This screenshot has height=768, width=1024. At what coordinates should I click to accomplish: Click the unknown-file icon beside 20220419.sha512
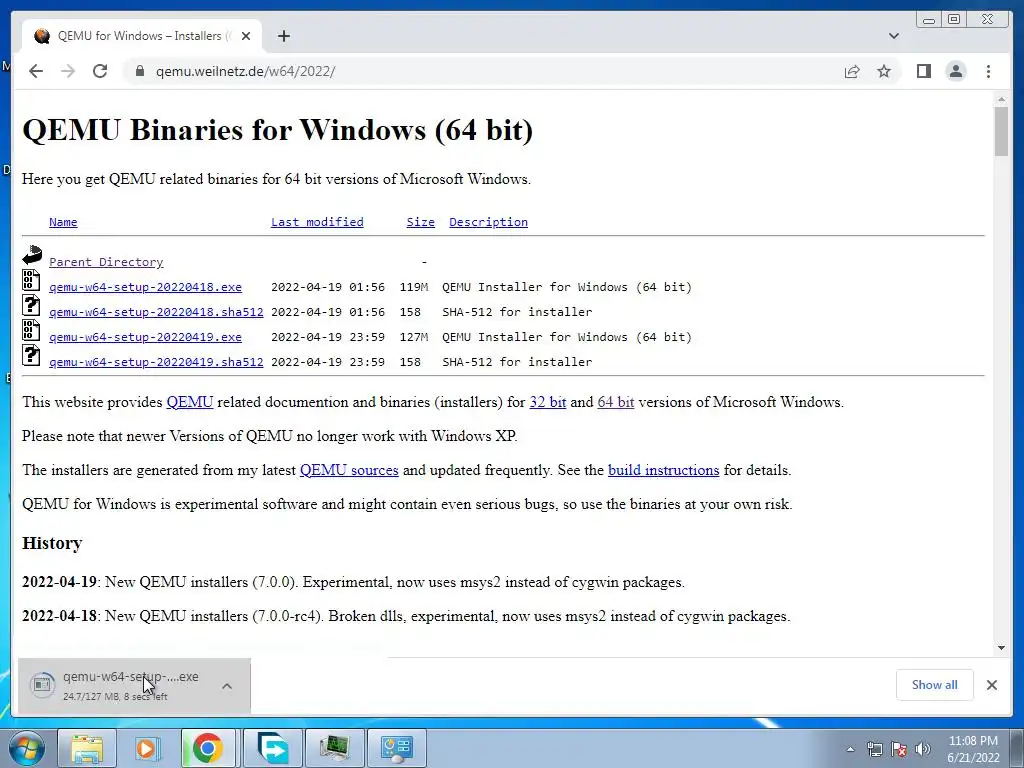[31, 355]
